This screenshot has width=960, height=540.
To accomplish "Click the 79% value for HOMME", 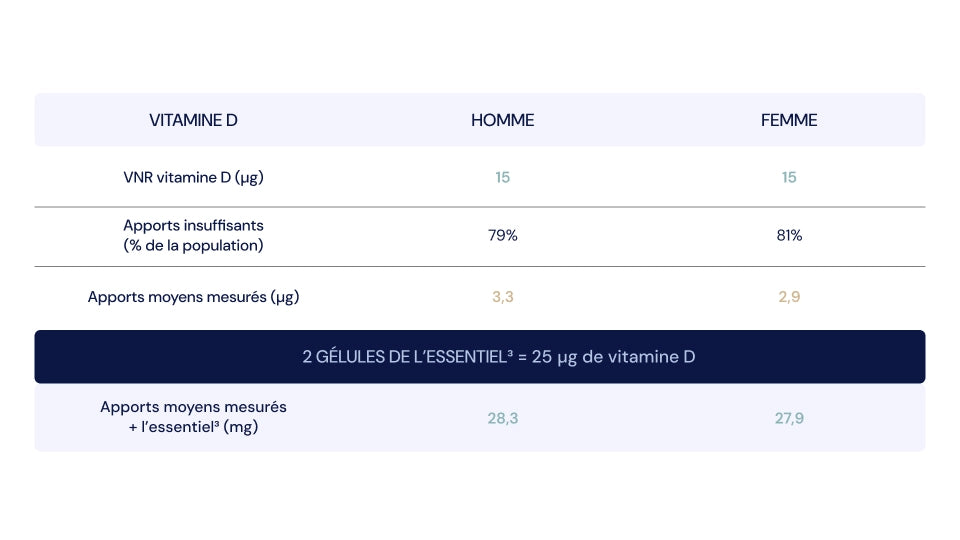I will point(502,235).
